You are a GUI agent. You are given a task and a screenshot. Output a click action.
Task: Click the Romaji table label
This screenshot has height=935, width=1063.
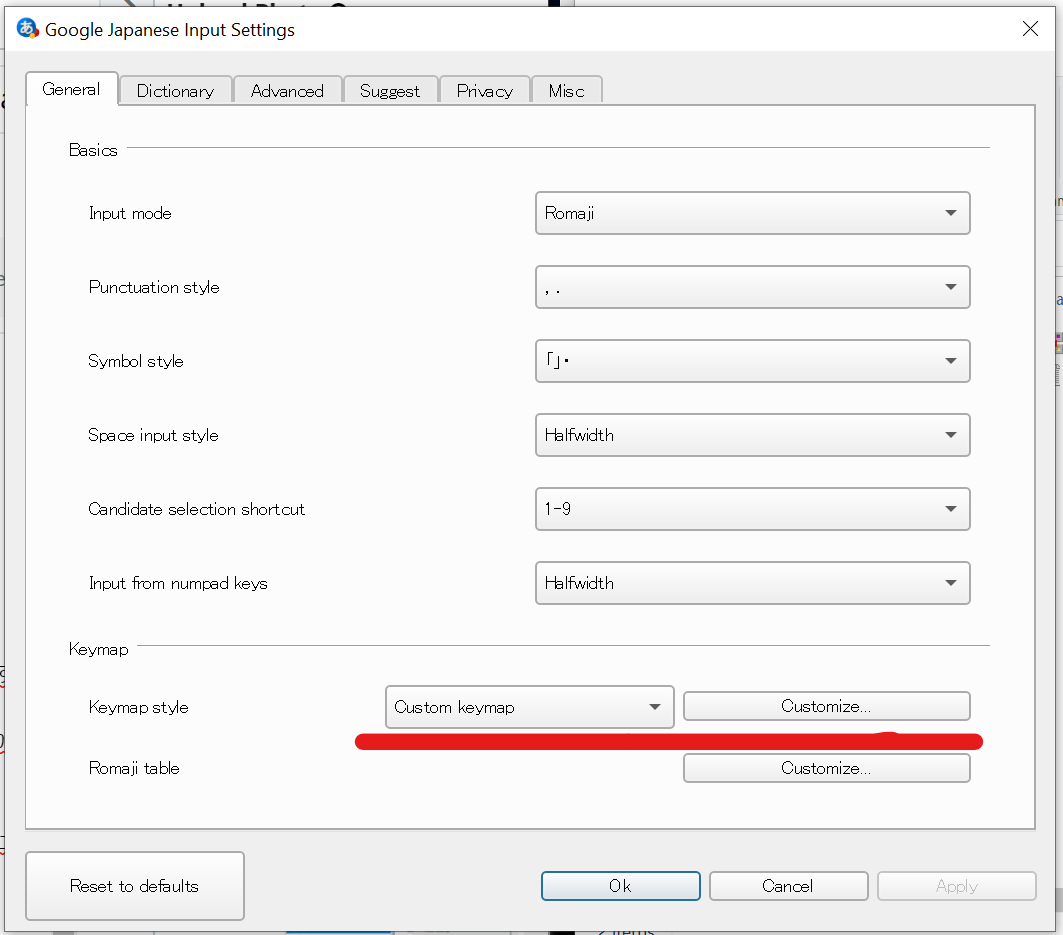[x=134, y=768]
